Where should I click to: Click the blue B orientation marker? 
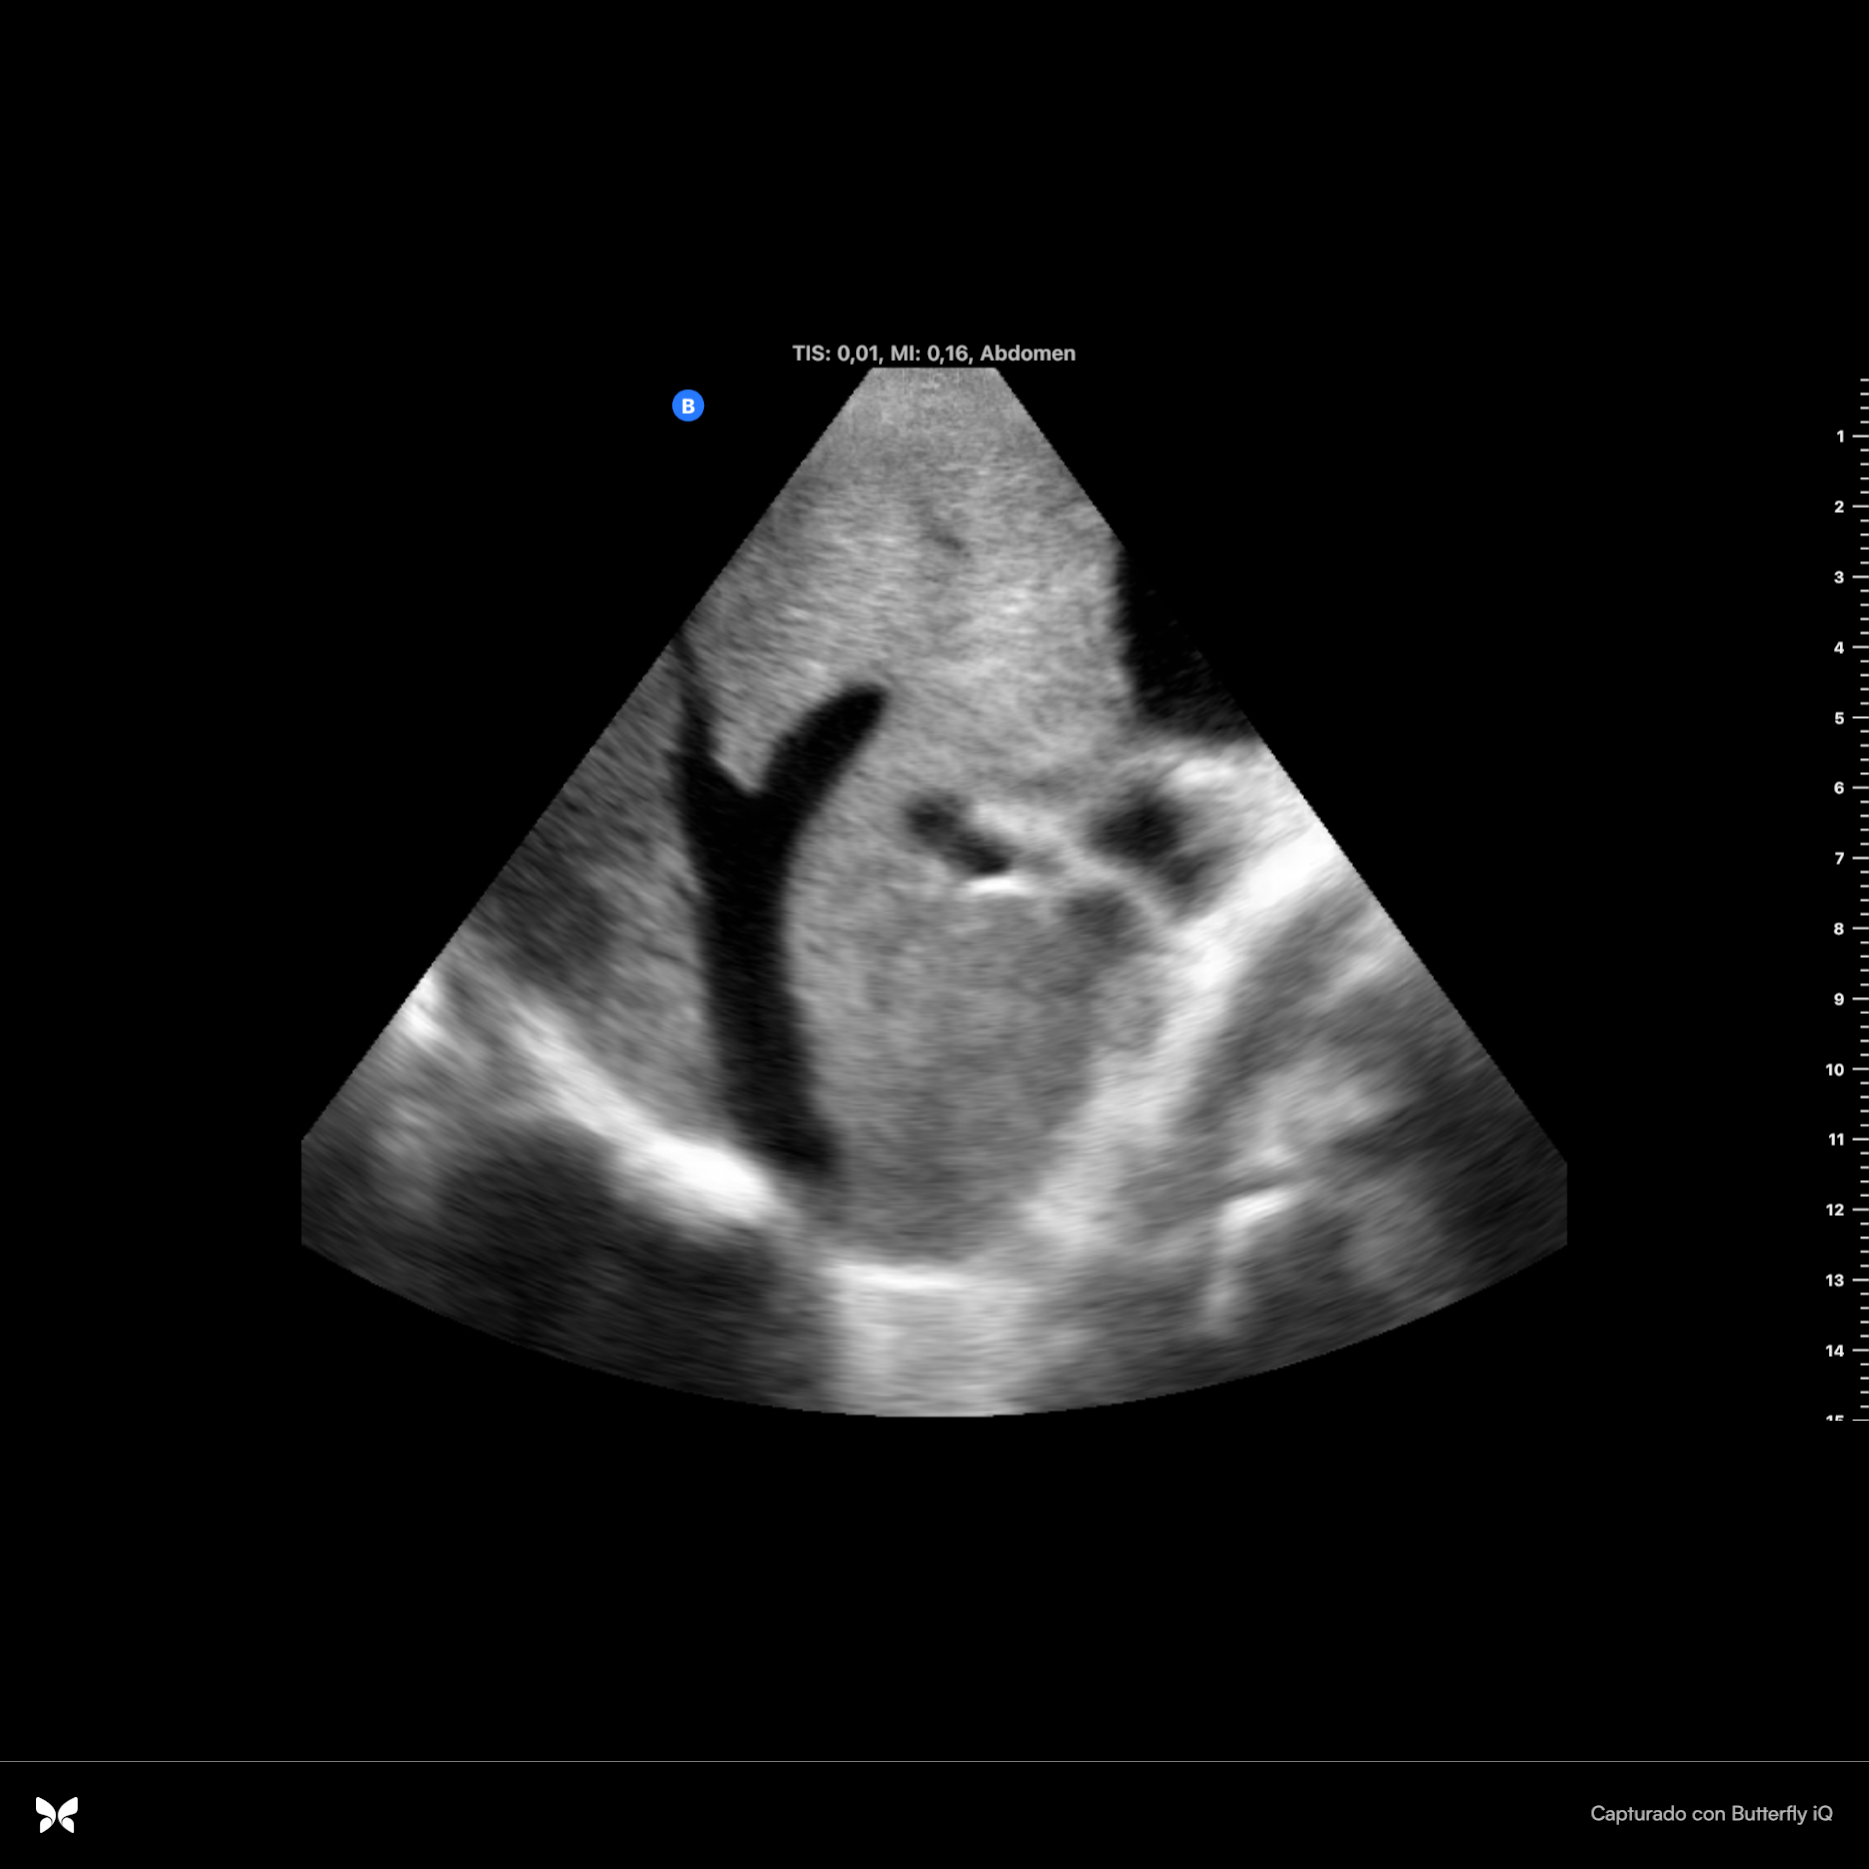click(688, 406)
